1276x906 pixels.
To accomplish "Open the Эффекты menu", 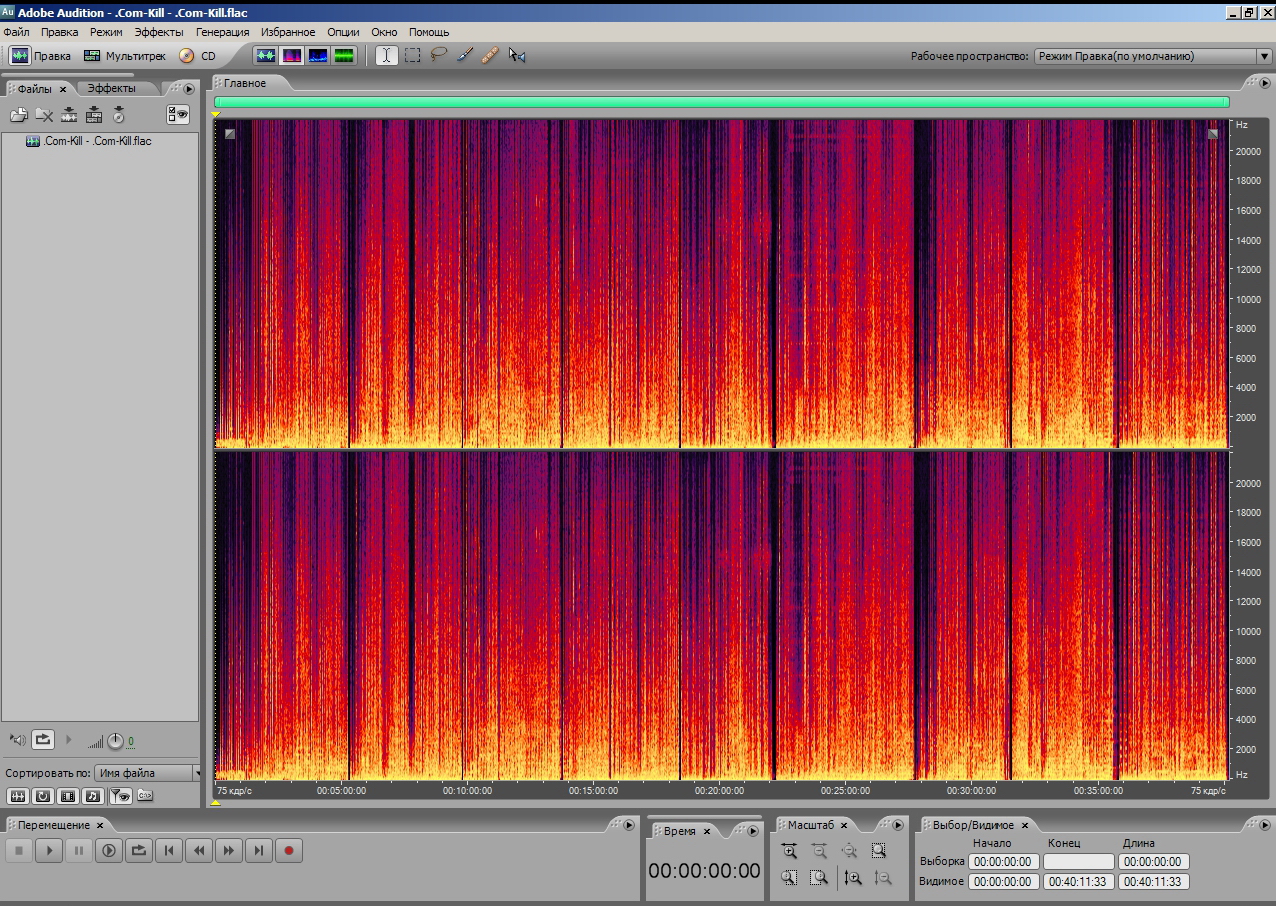I will (x=159, y=32).
